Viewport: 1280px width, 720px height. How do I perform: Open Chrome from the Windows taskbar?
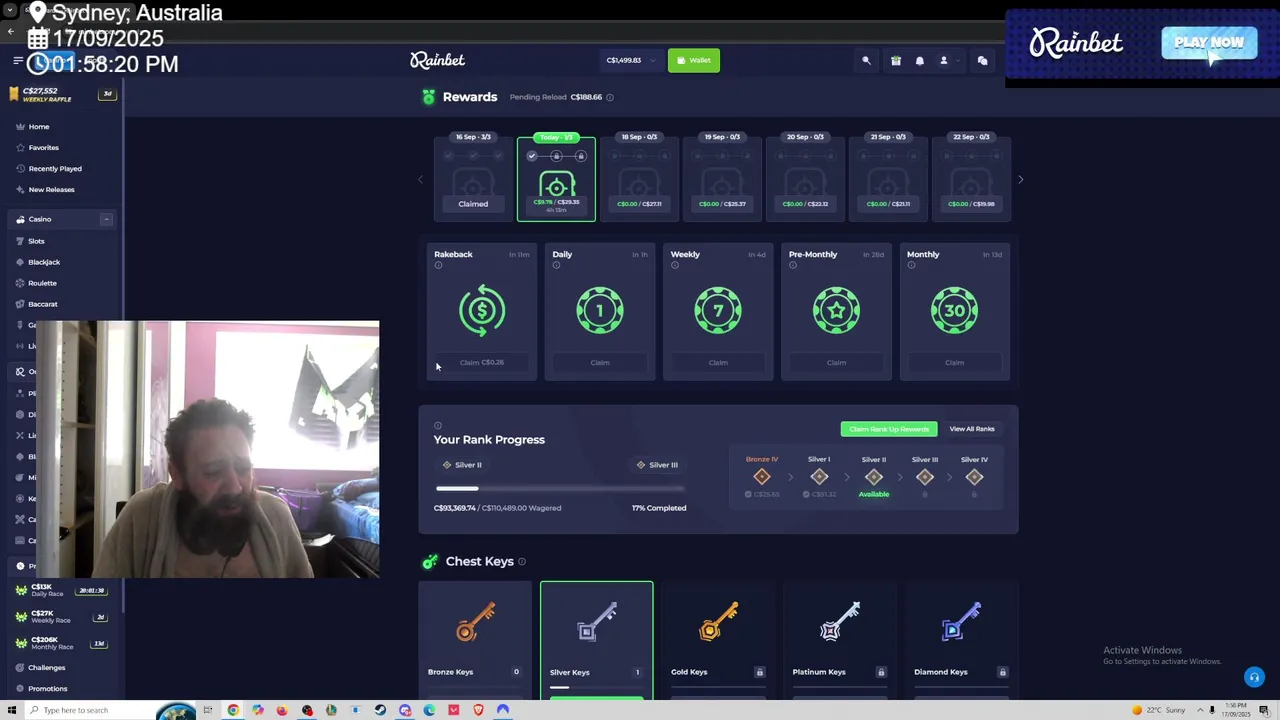(233, 710)
